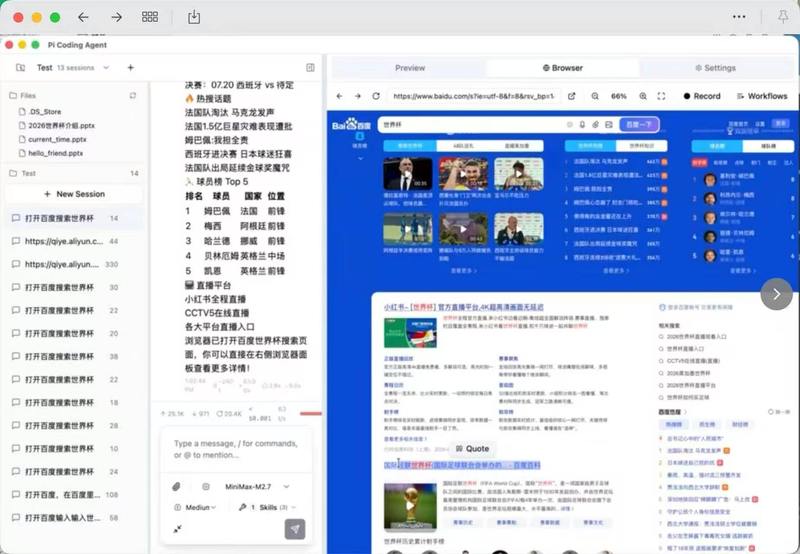Open the Test sessions dropdown chevron
This screenshot has width=800, height=554.
point(106,67)
